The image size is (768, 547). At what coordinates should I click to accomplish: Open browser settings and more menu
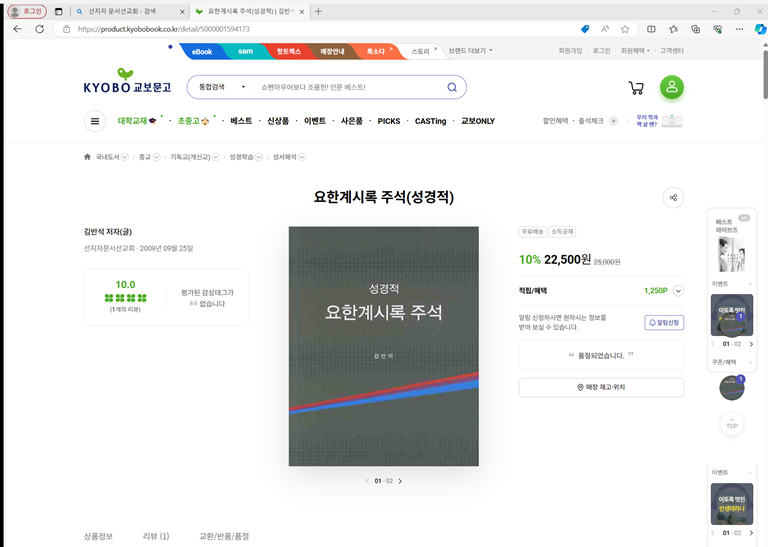click(x=739, y=29)
